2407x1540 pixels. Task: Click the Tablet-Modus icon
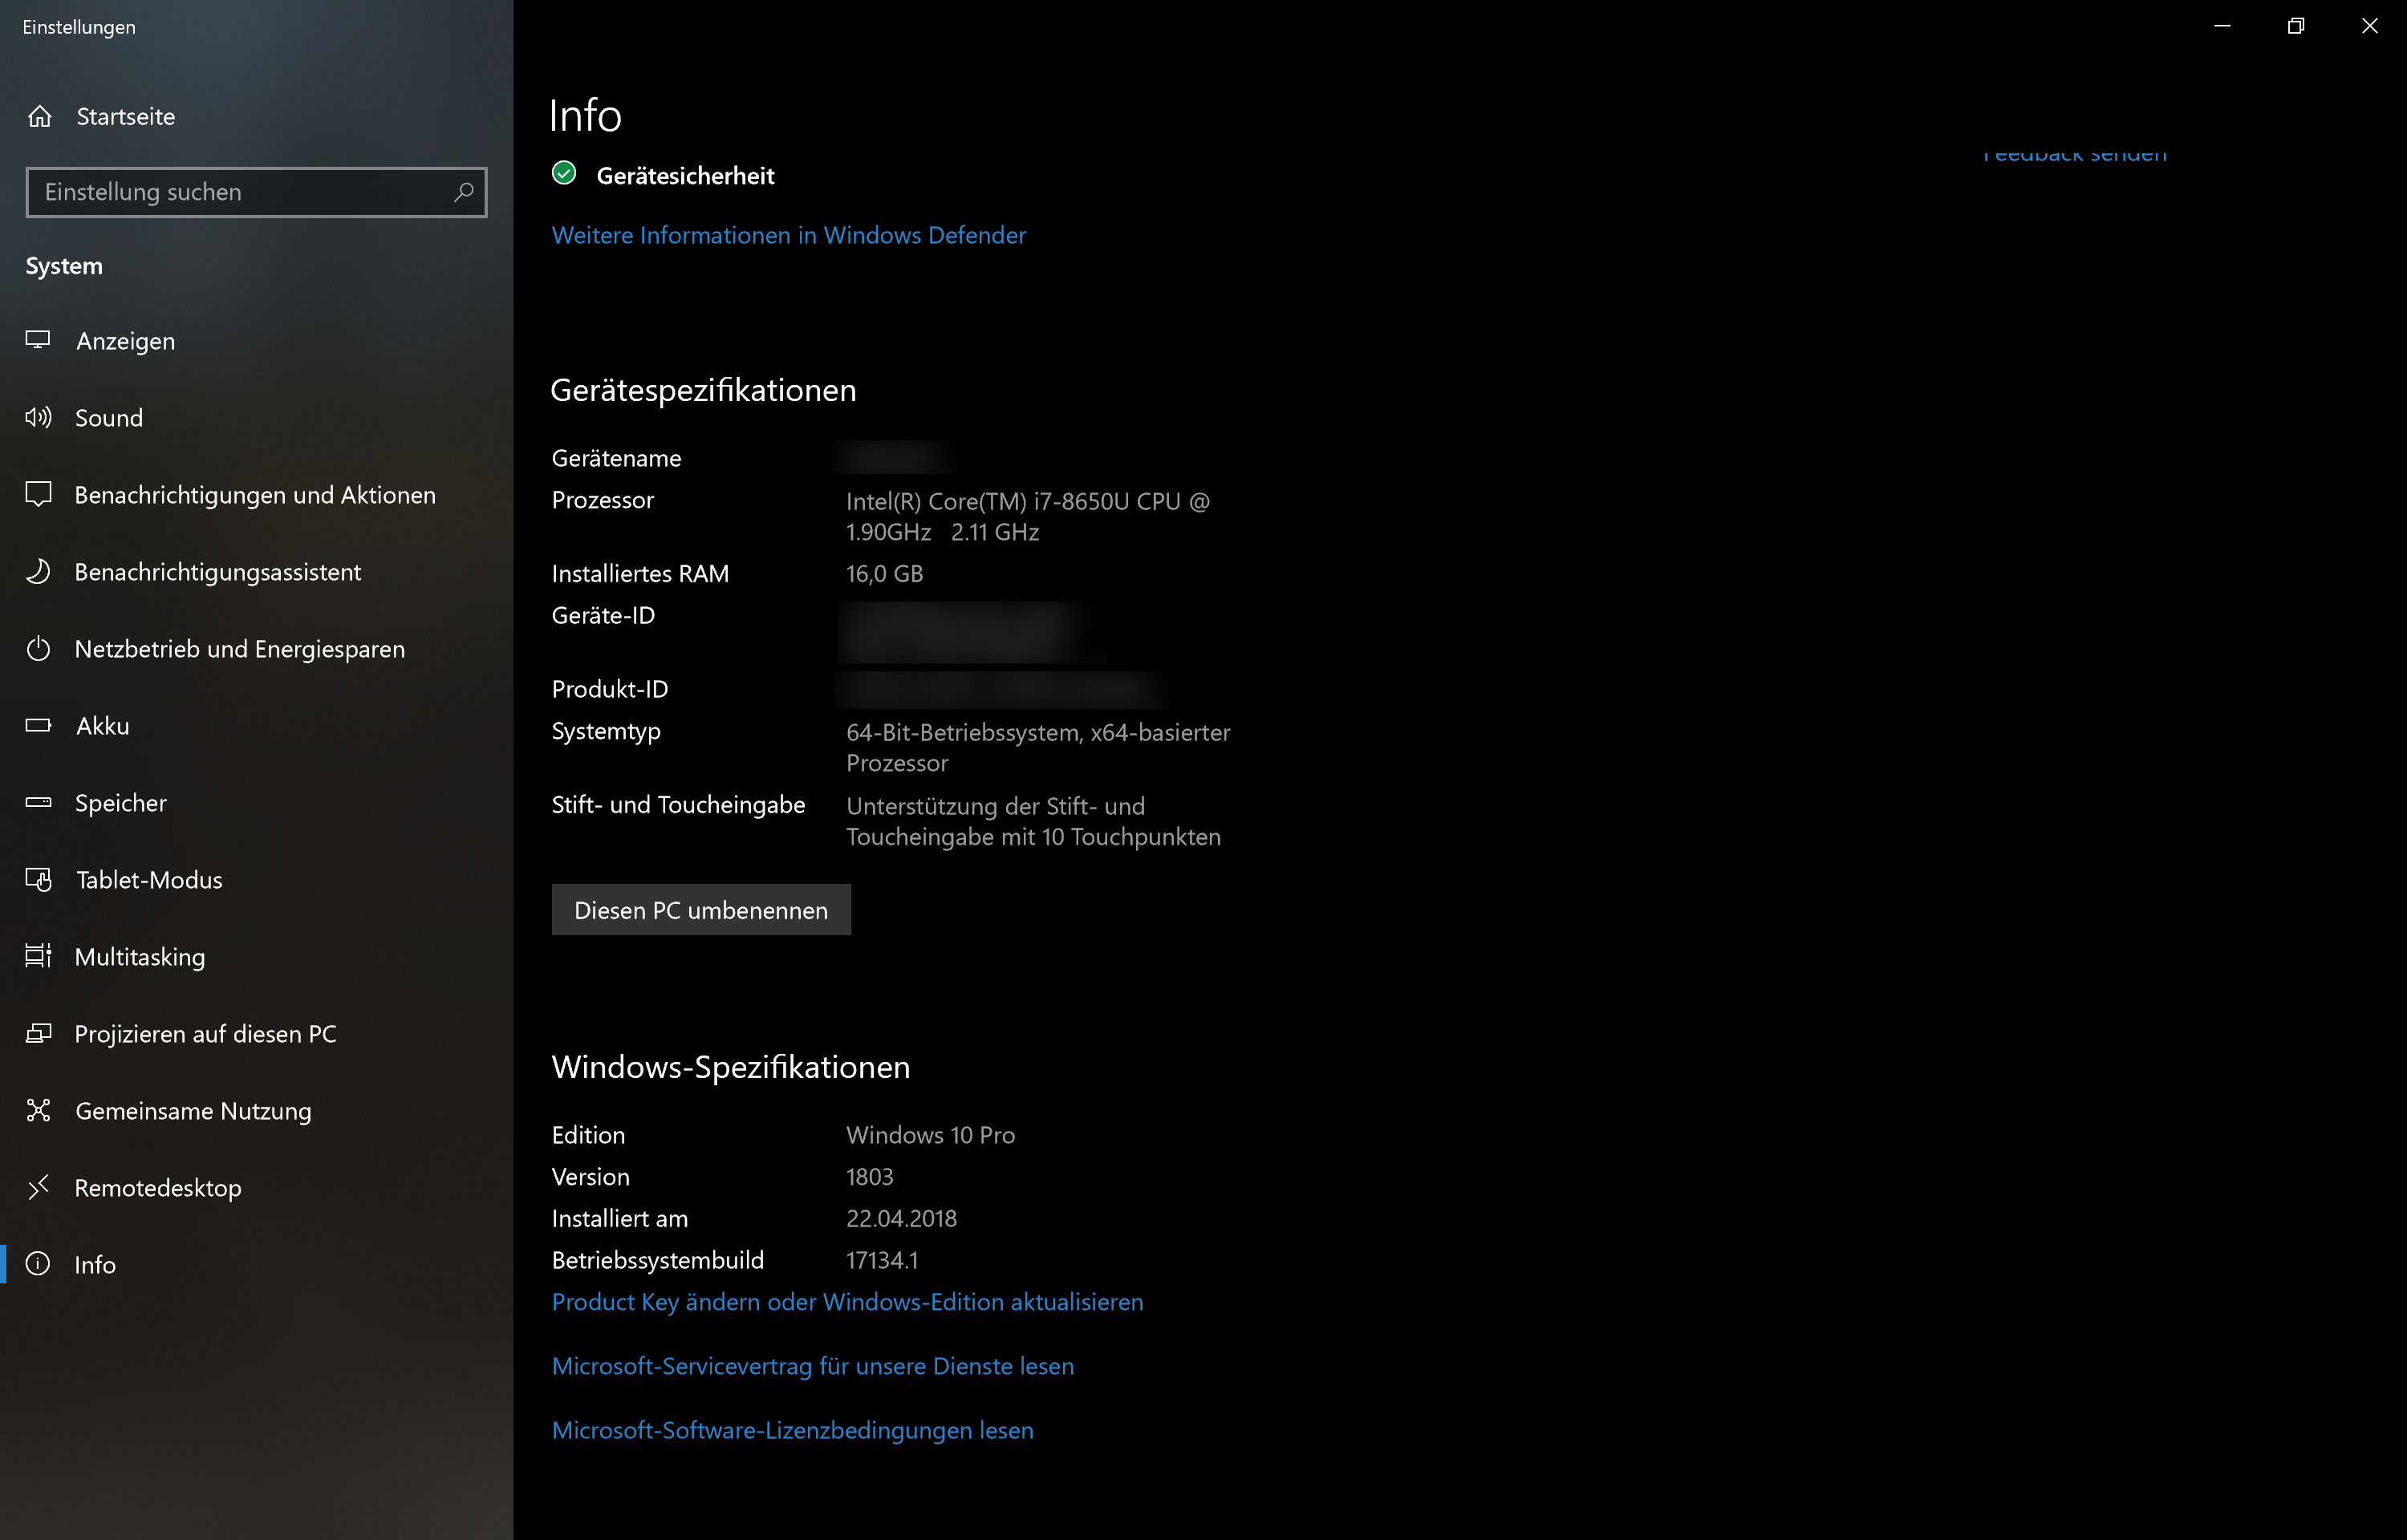(x=38, y=879)
